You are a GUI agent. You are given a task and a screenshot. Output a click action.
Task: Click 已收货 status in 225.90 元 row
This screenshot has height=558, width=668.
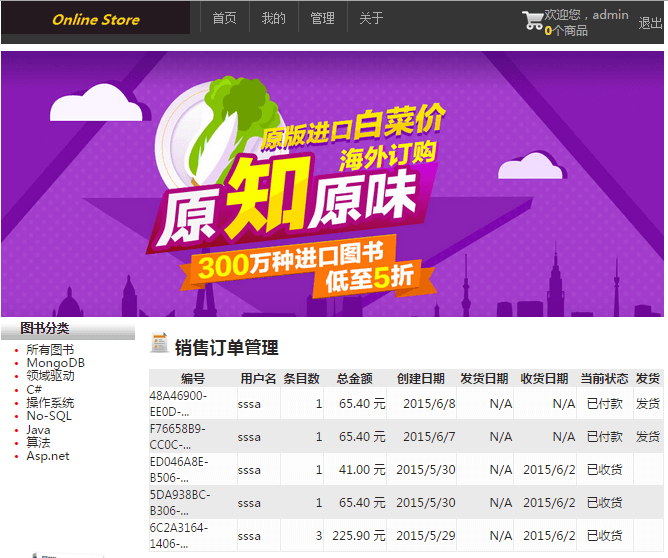605,535
